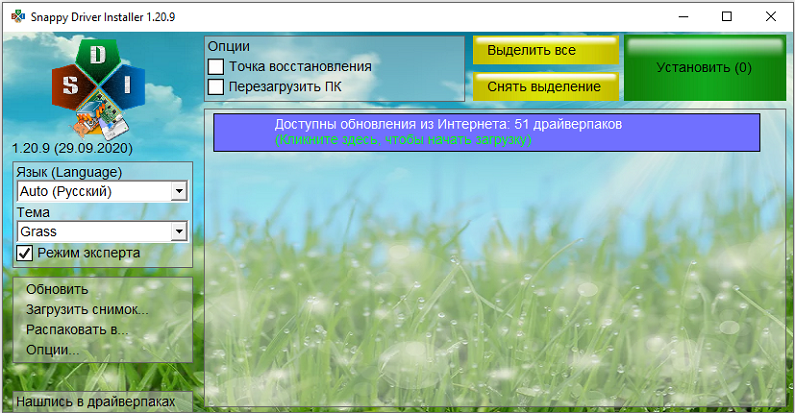The width and height of the screenshot is (795, 413).
Task: Enable the Точка восстановления checkbox
Action: click(x=216, y=66)
